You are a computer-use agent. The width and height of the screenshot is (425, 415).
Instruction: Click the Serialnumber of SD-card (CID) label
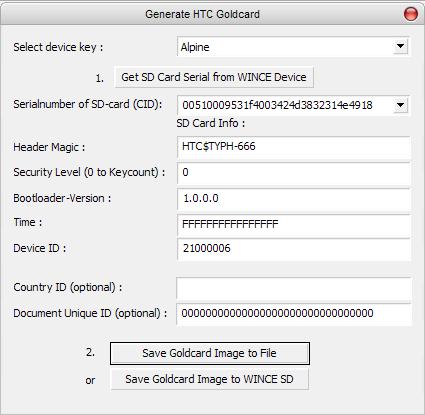click(x=88, y=104)
